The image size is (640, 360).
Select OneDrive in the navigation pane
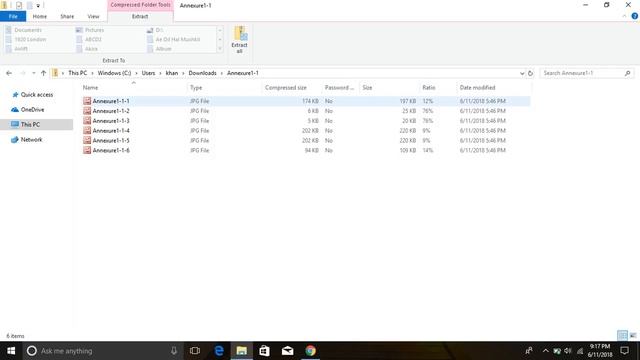click(32, 110)
